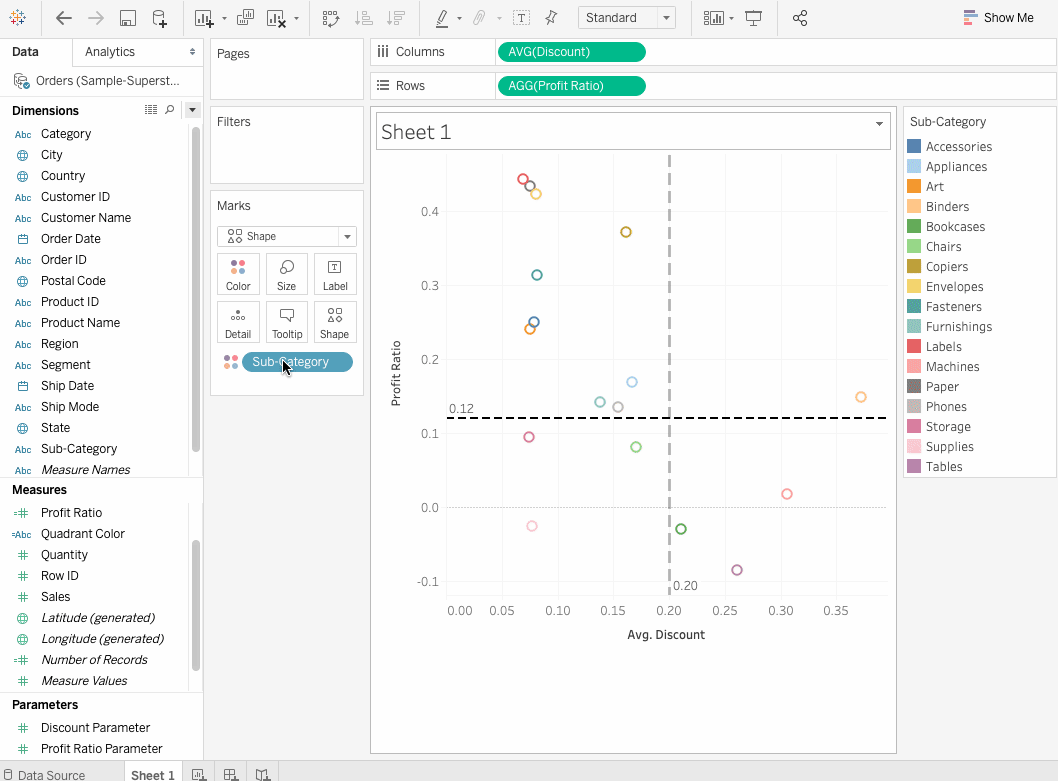
Task: Open Show/Hide cards dropdown arrow
Action: pos(731,19)
